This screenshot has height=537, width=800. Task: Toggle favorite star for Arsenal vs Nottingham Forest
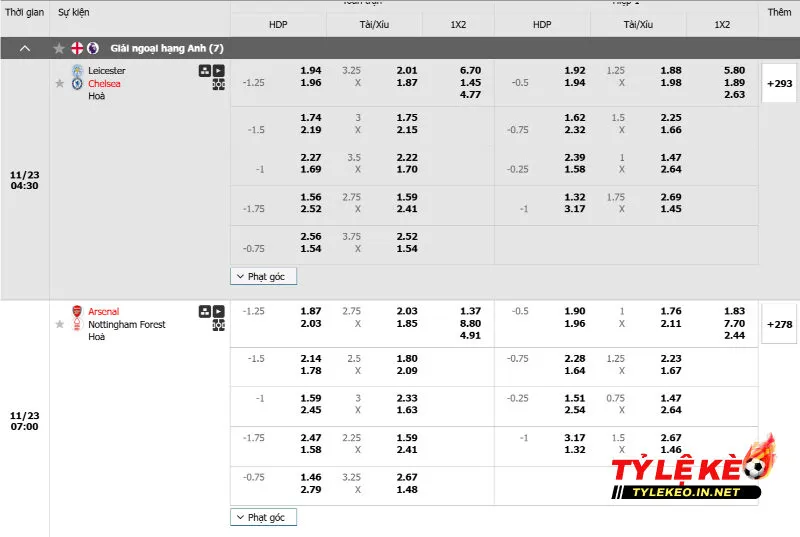tap(59, 324)
